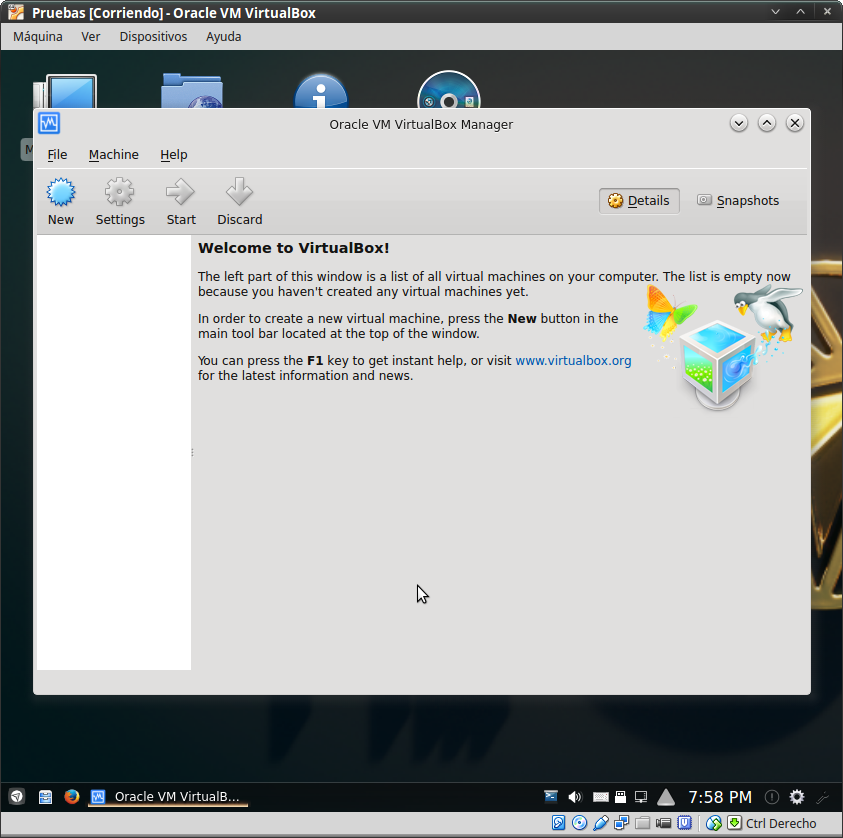Open the Ayuda menu
Screen dimensions: 843x838
tap(223, 37)
